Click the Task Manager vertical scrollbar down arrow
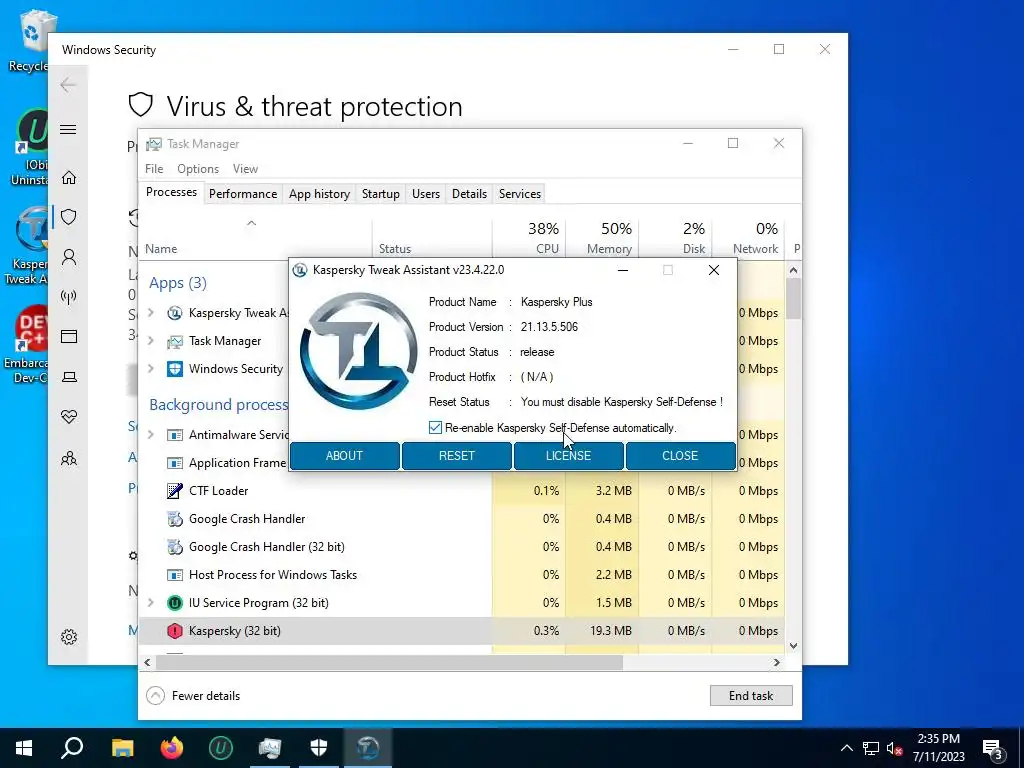Screen dimensions: 1024x768 [x=793, y=646]
